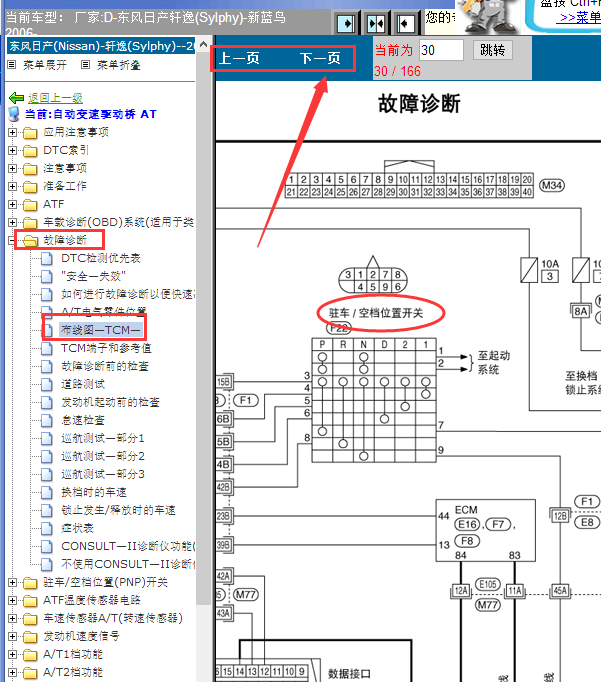The width and height of the screenshot is (601, 682).
Task: Expand the A/T2档功能 folder node
Action: [13, 673]
